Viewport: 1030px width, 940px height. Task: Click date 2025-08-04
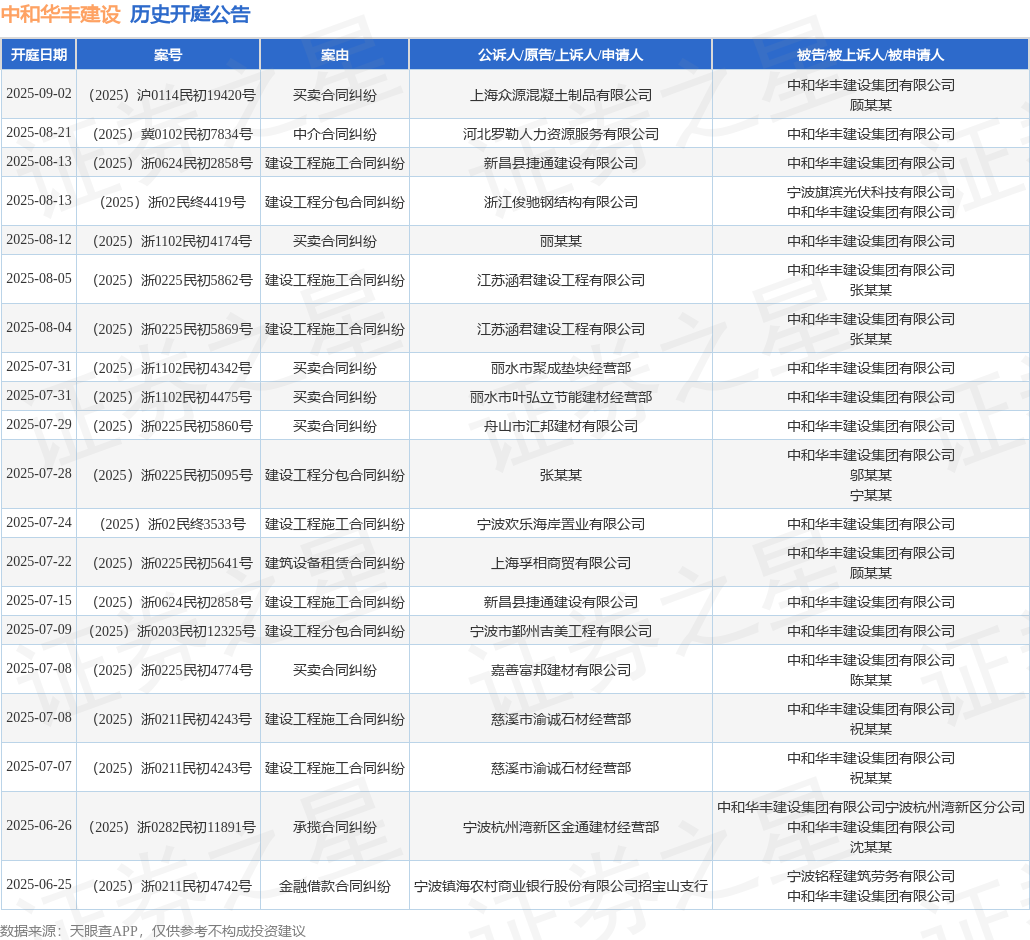39,328
